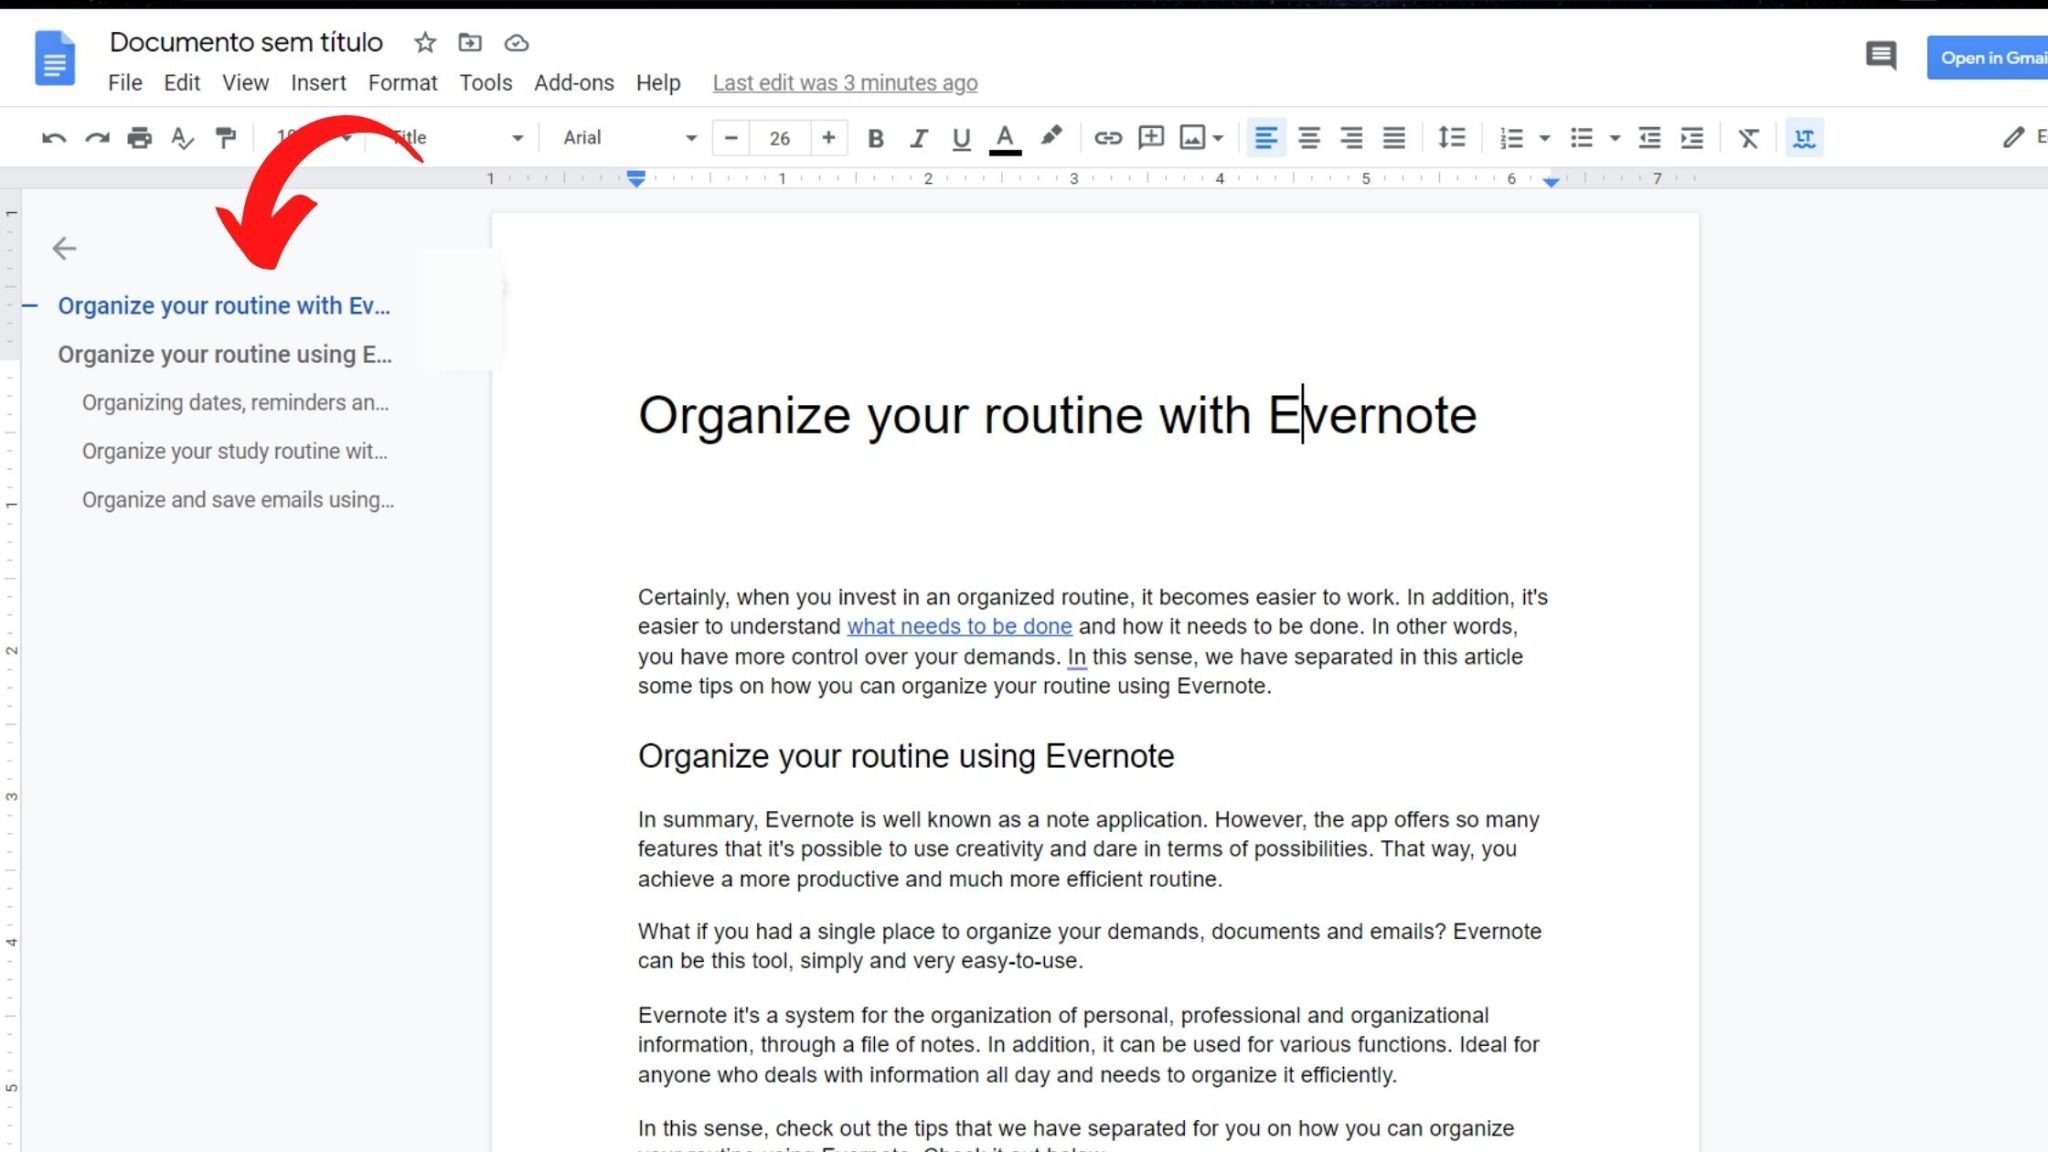The width and height of the screenshot is (2048, 1152).
Task: Open the Arial font dropdown
Action: (x=629, y=138)
